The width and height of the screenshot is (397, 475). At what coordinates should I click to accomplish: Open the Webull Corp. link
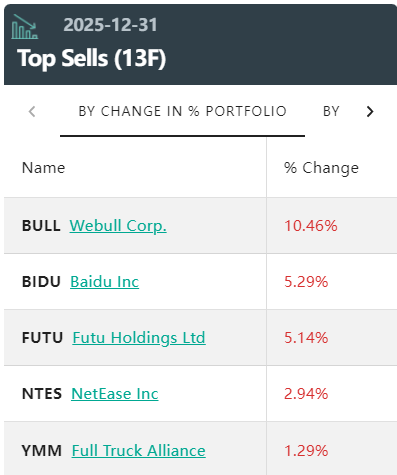[118, 226]
